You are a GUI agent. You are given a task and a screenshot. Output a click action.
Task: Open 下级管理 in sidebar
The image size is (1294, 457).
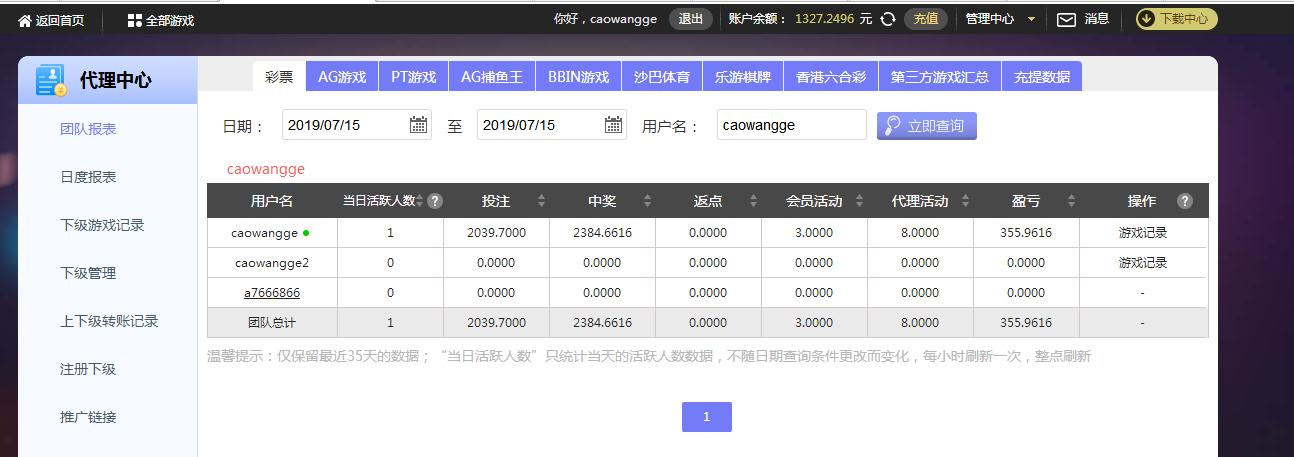tap(88, 273)
